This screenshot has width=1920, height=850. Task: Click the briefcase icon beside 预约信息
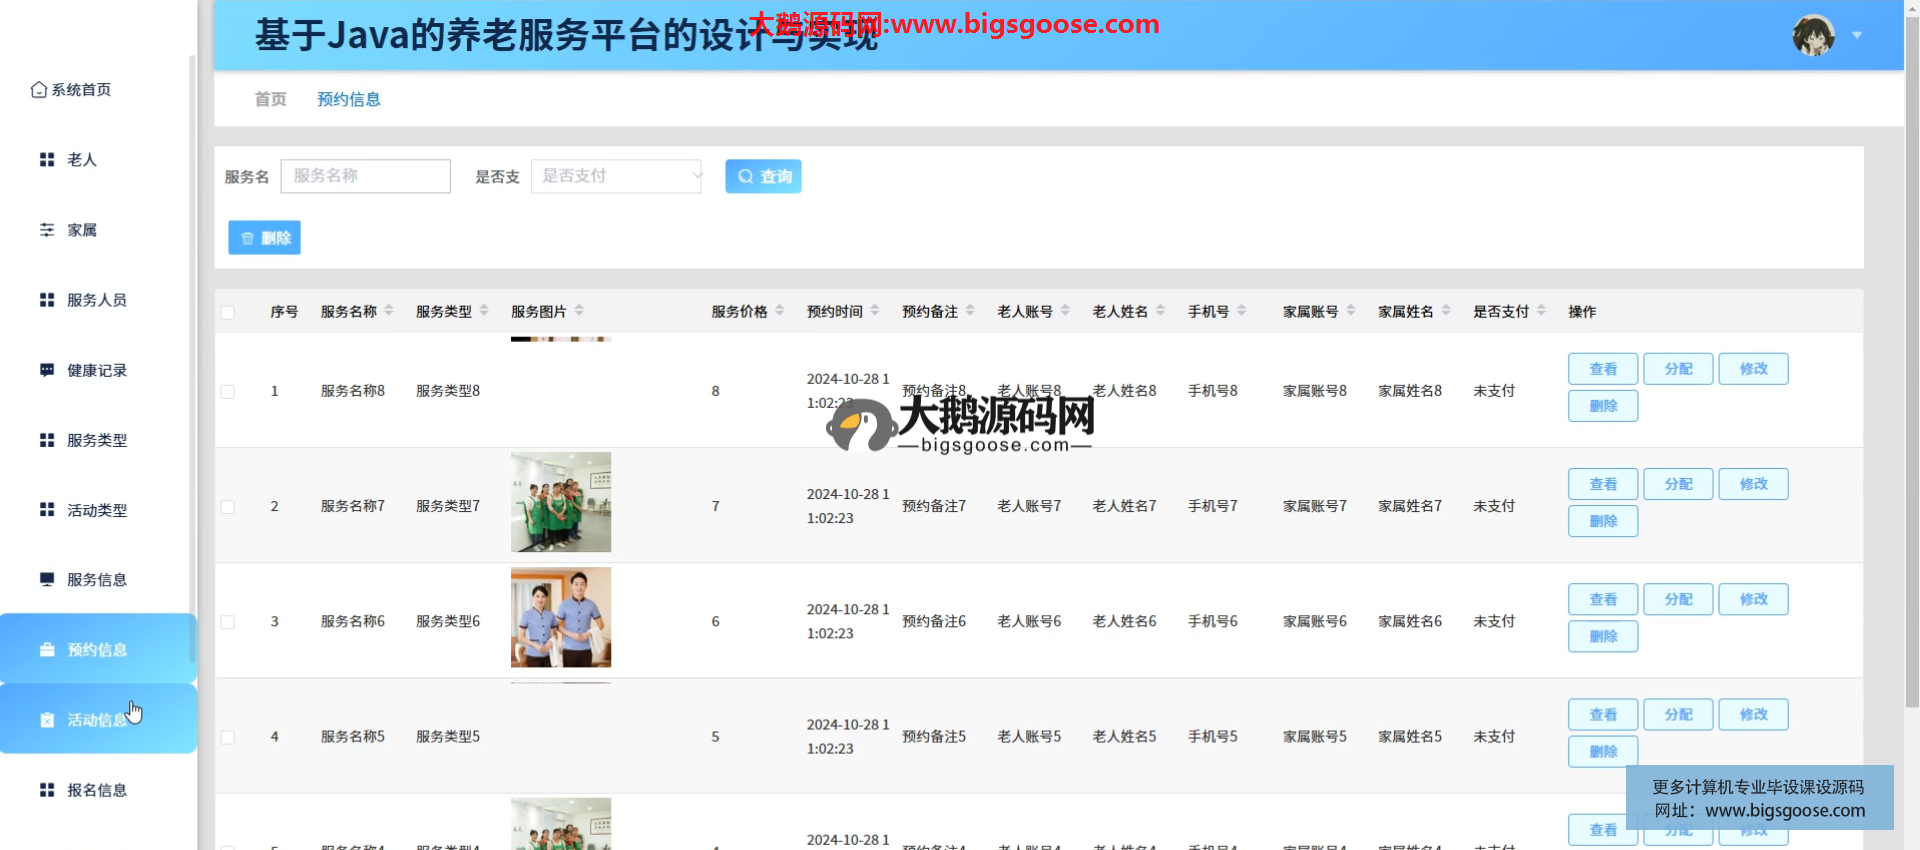47,650
